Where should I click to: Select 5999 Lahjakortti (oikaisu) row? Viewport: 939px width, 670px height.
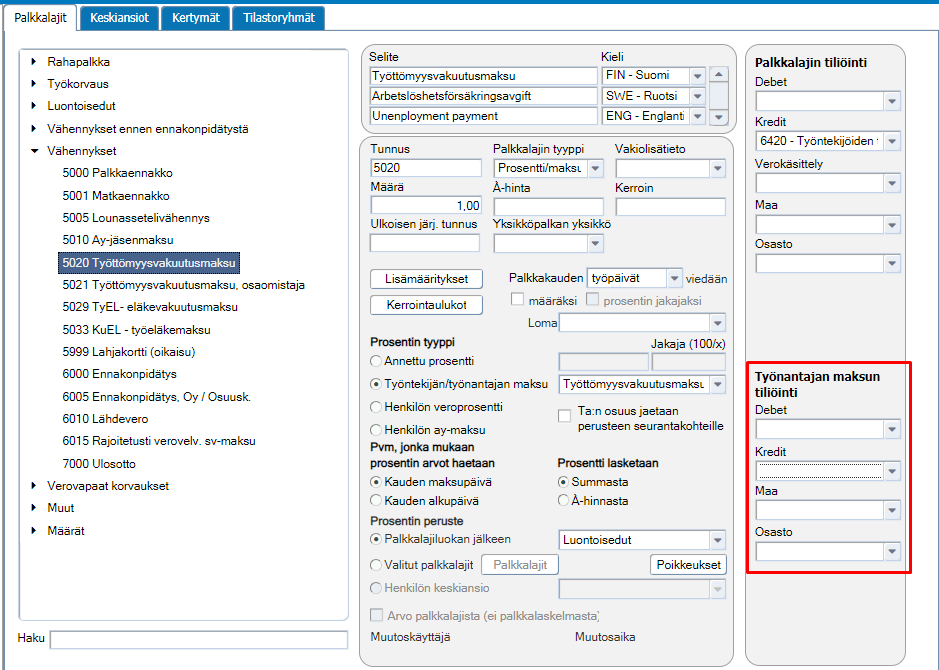tap(129, 352)
